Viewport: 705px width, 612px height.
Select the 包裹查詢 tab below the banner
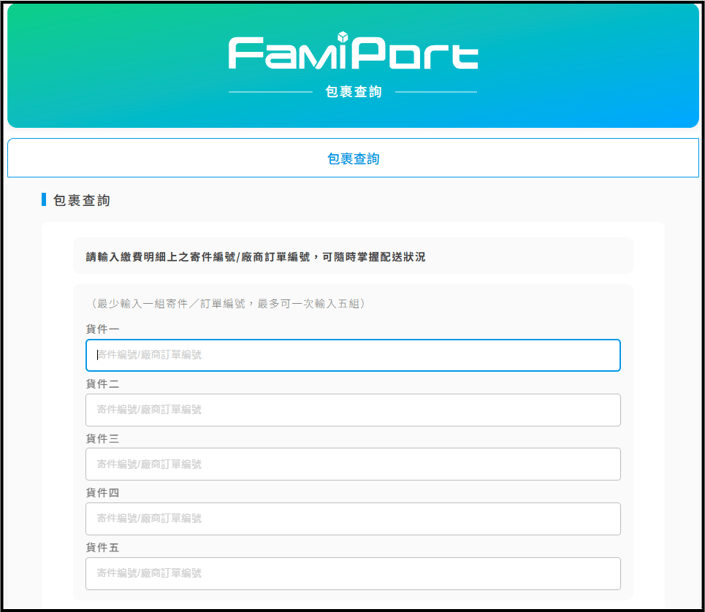pos(352,158)
